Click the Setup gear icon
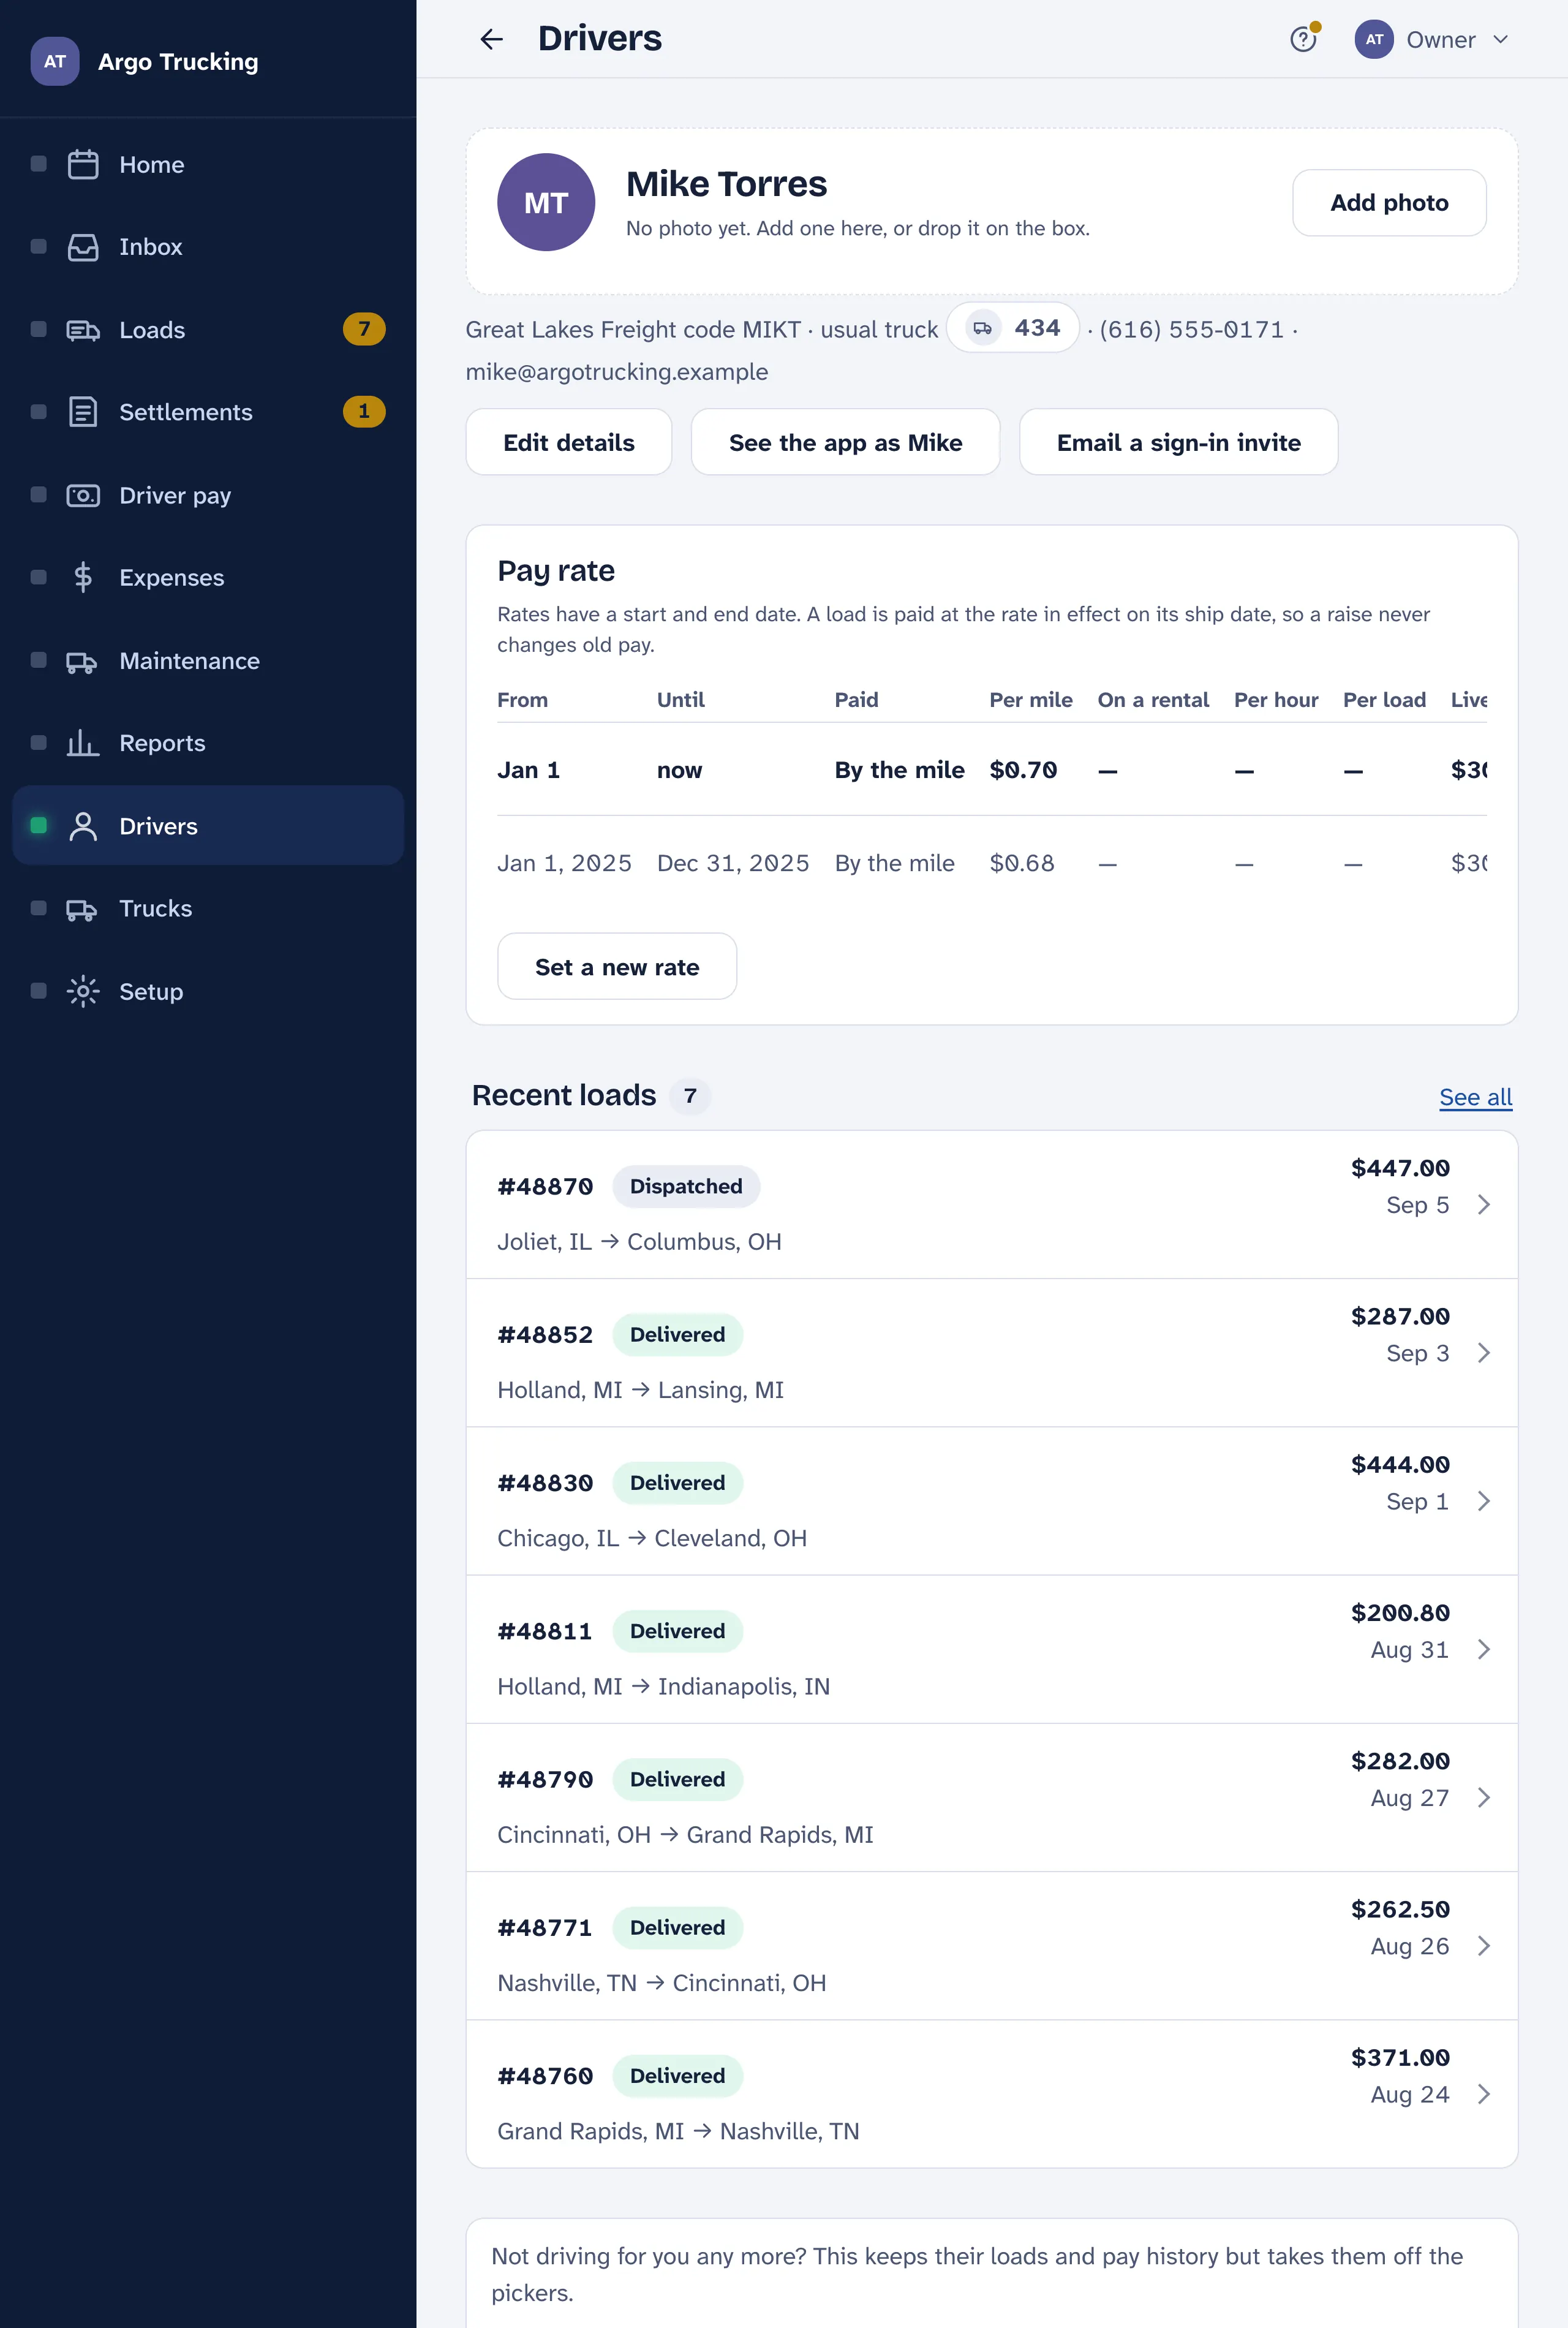 click(x=83, y=991)
